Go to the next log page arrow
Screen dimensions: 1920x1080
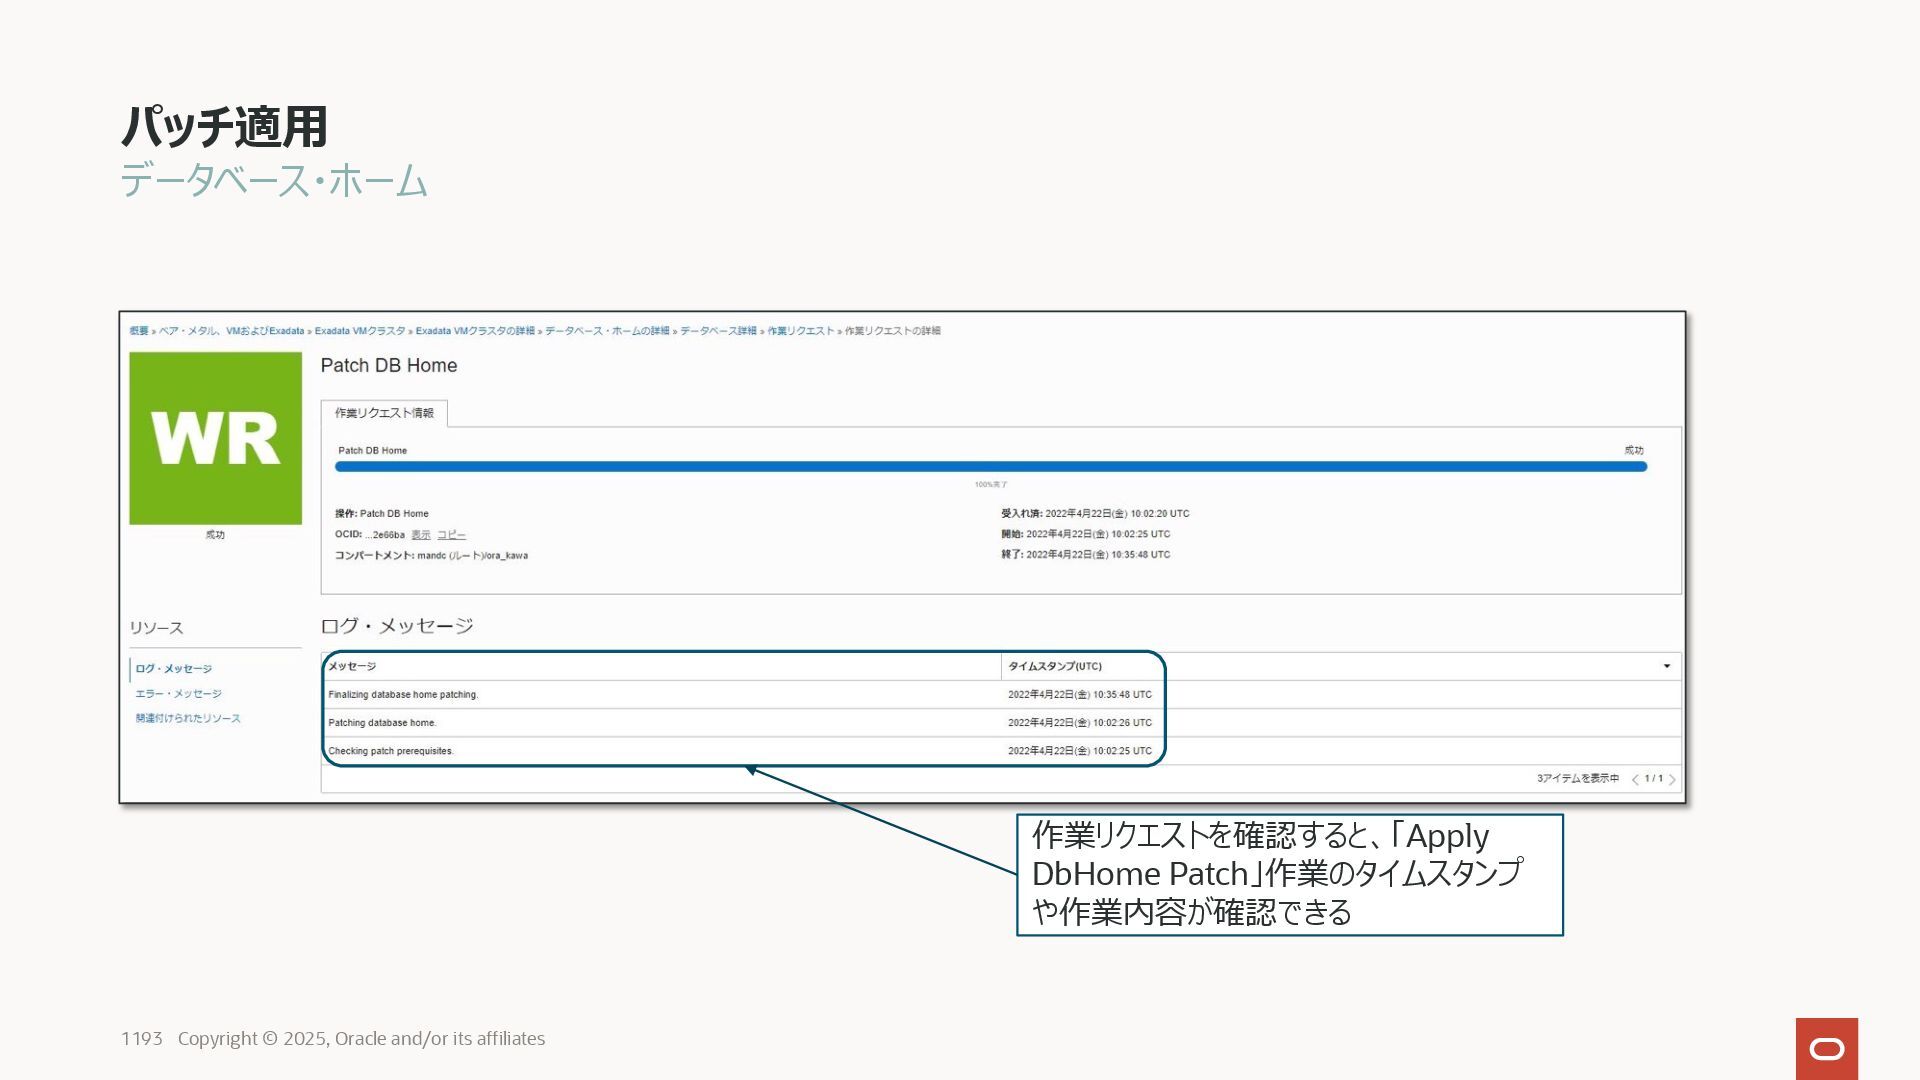click(x=1672, y=779)
